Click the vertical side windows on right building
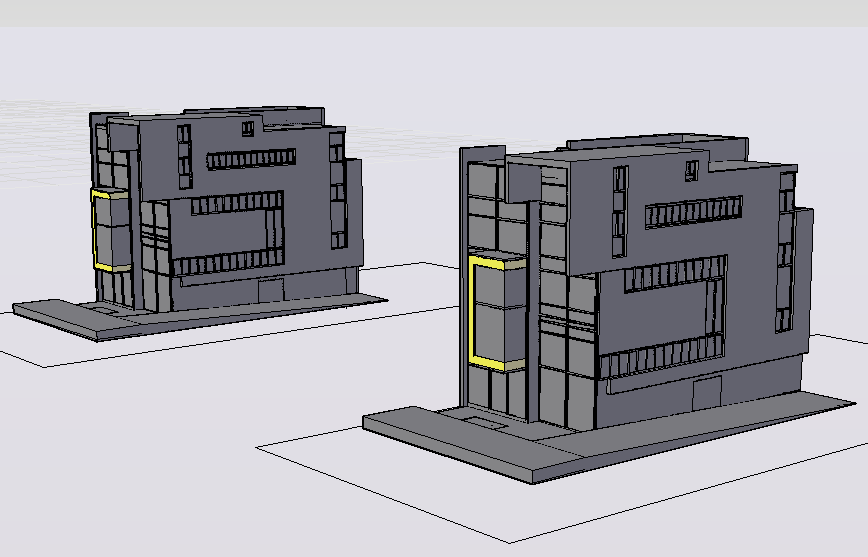 tap(620, 210)
